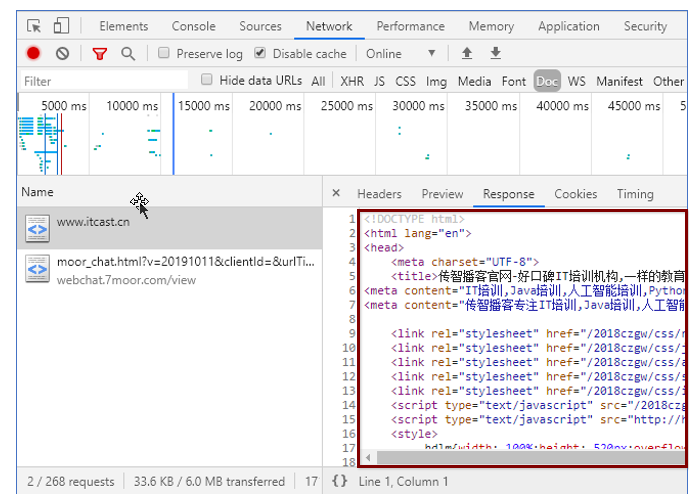689x494 pixels.
Task: Filter requests by XHR type
Action: [352, 81]
